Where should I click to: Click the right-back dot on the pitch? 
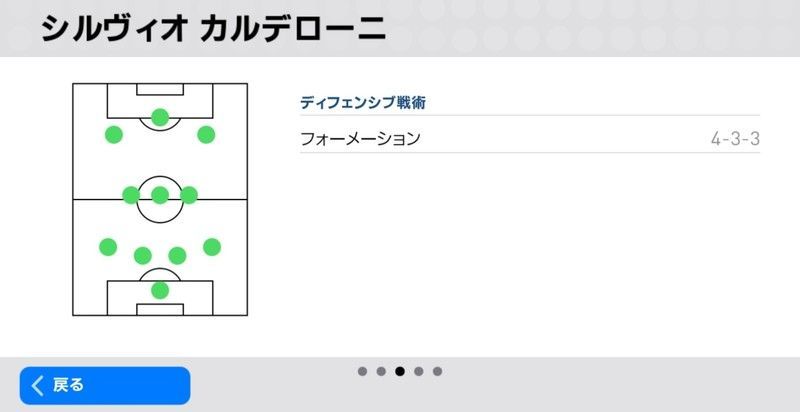pos(212,247)
